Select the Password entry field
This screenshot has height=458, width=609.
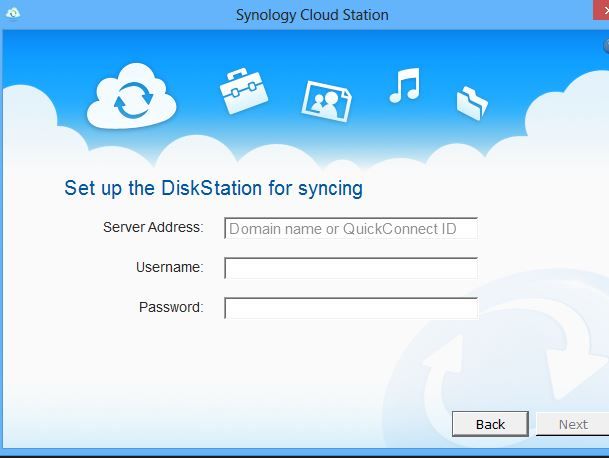351,308
